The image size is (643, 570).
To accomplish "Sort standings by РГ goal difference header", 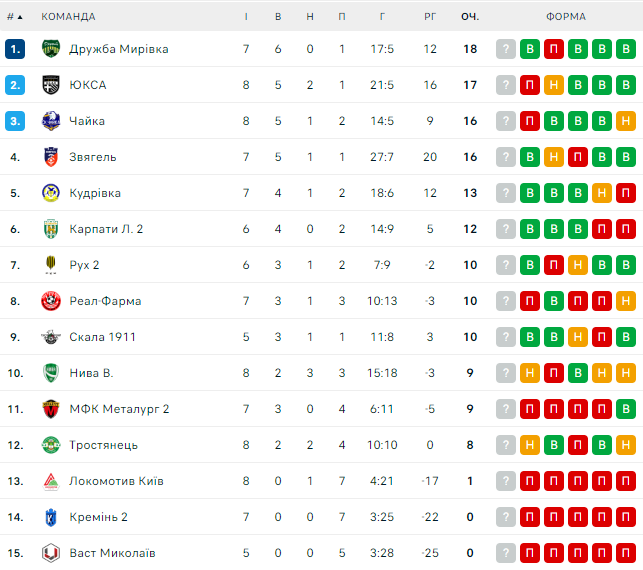I will point(430,17).
